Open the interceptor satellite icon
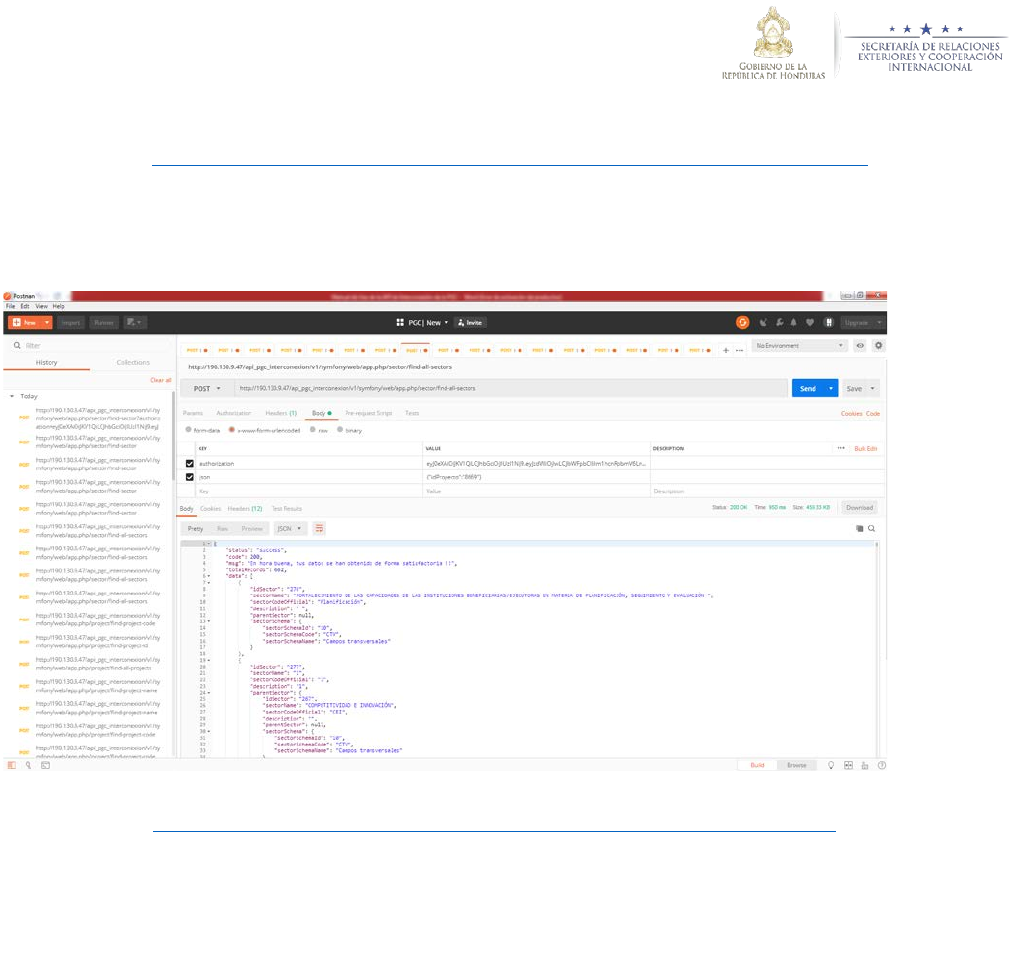Screen dimensions: 1015x978 click(763, 322)
